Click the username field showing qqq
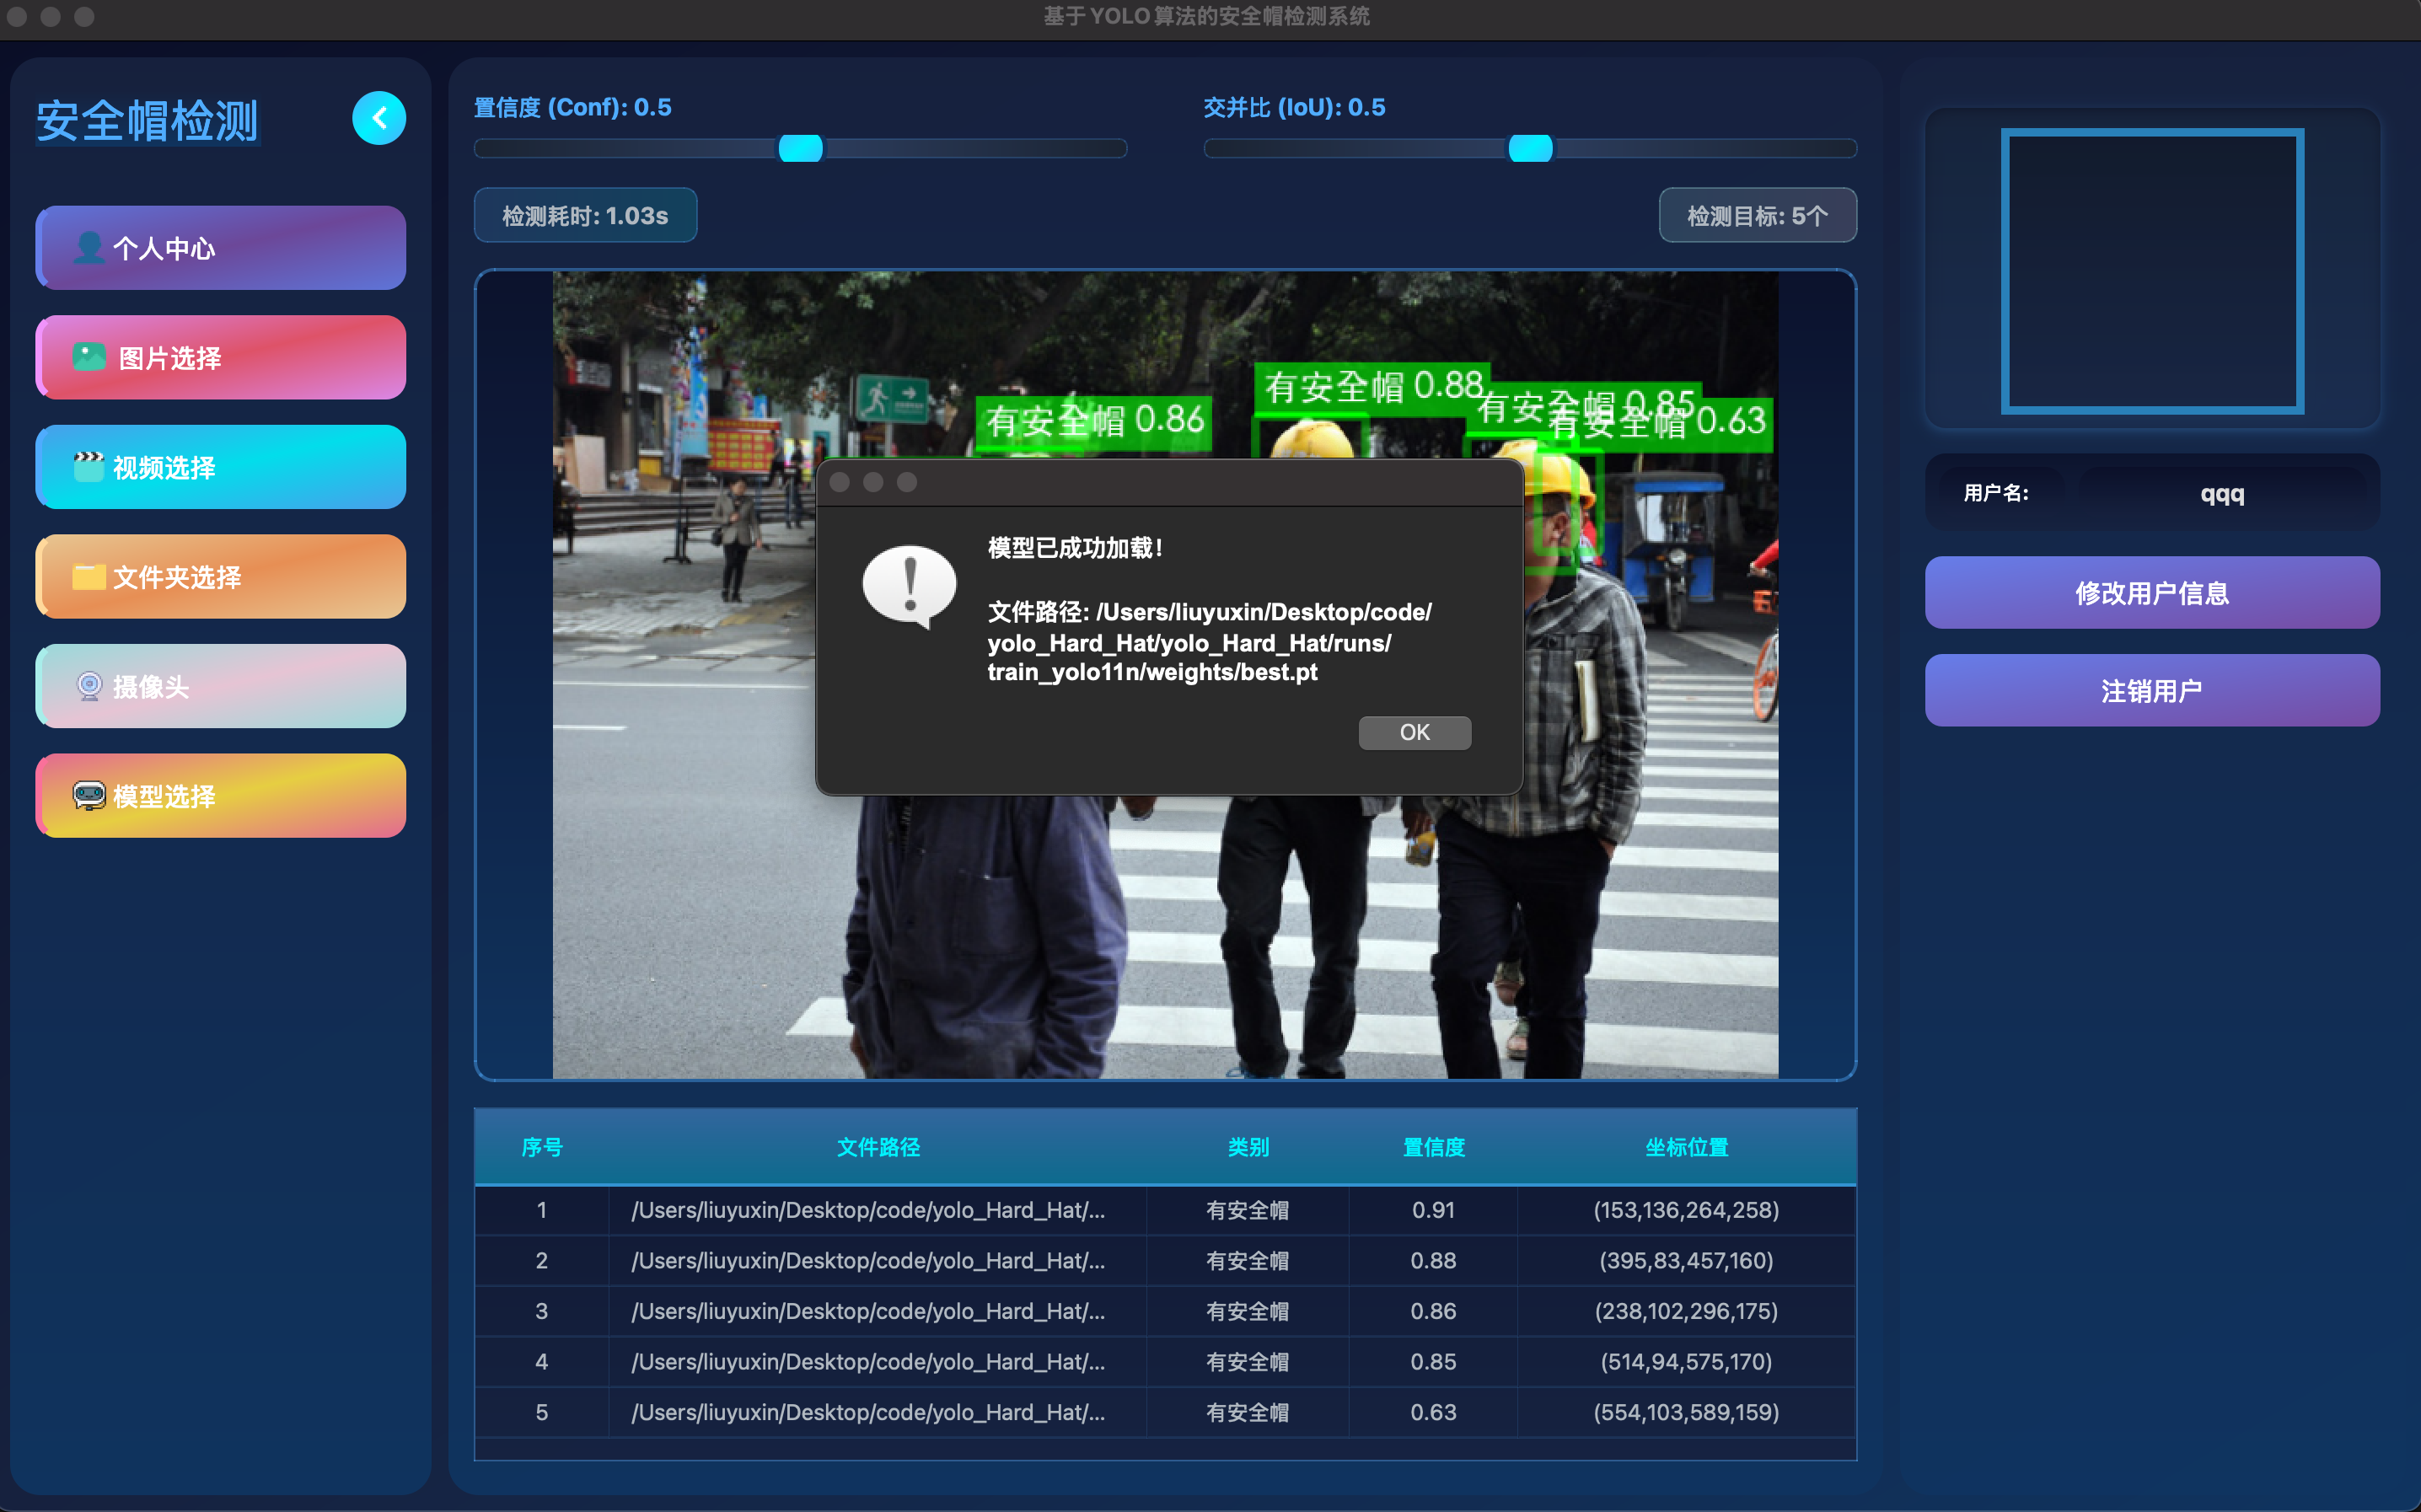Image resolution: width=2421 pixels, height=1512 pixels. point(2221,493)
